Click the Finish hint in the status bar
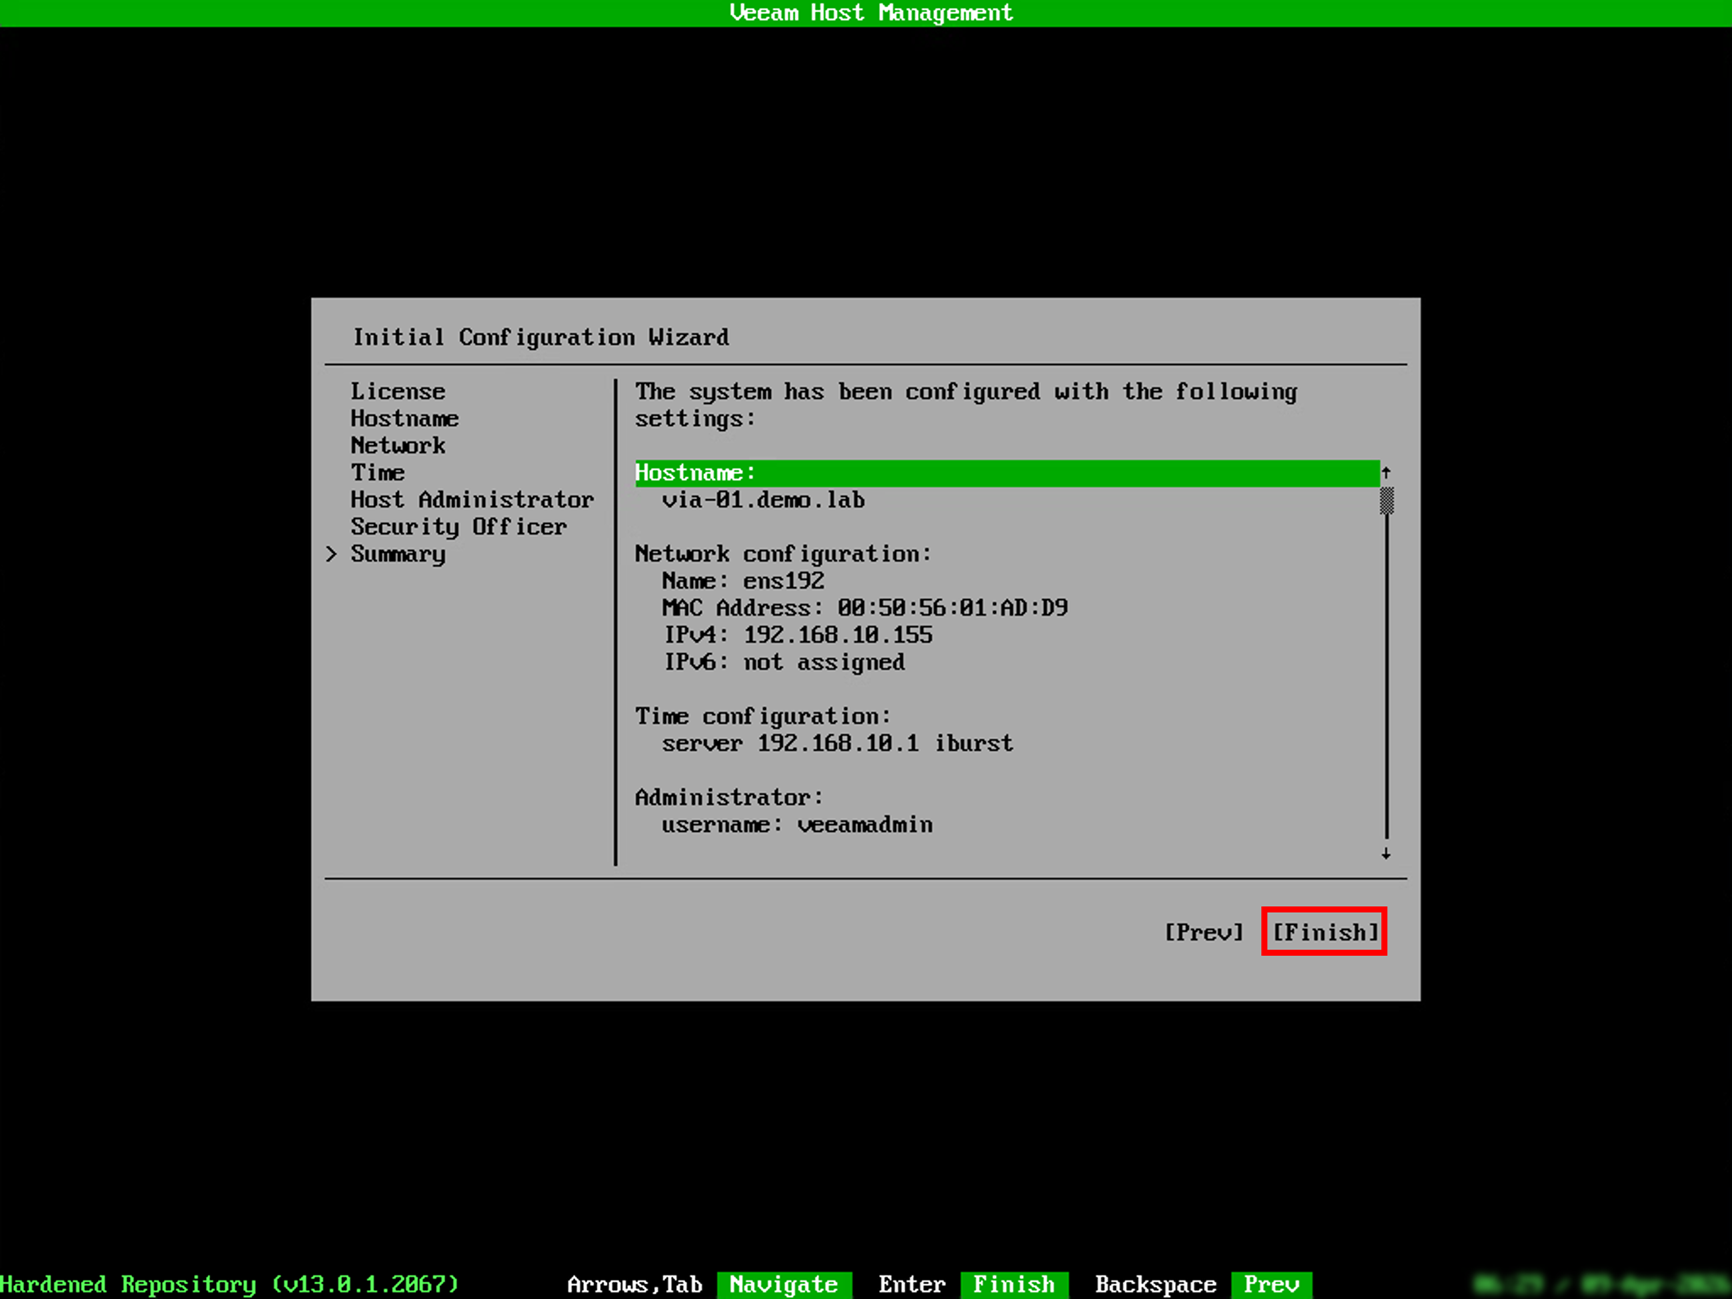This screenshot has width=1732, height=1299. [1014, 1284]
